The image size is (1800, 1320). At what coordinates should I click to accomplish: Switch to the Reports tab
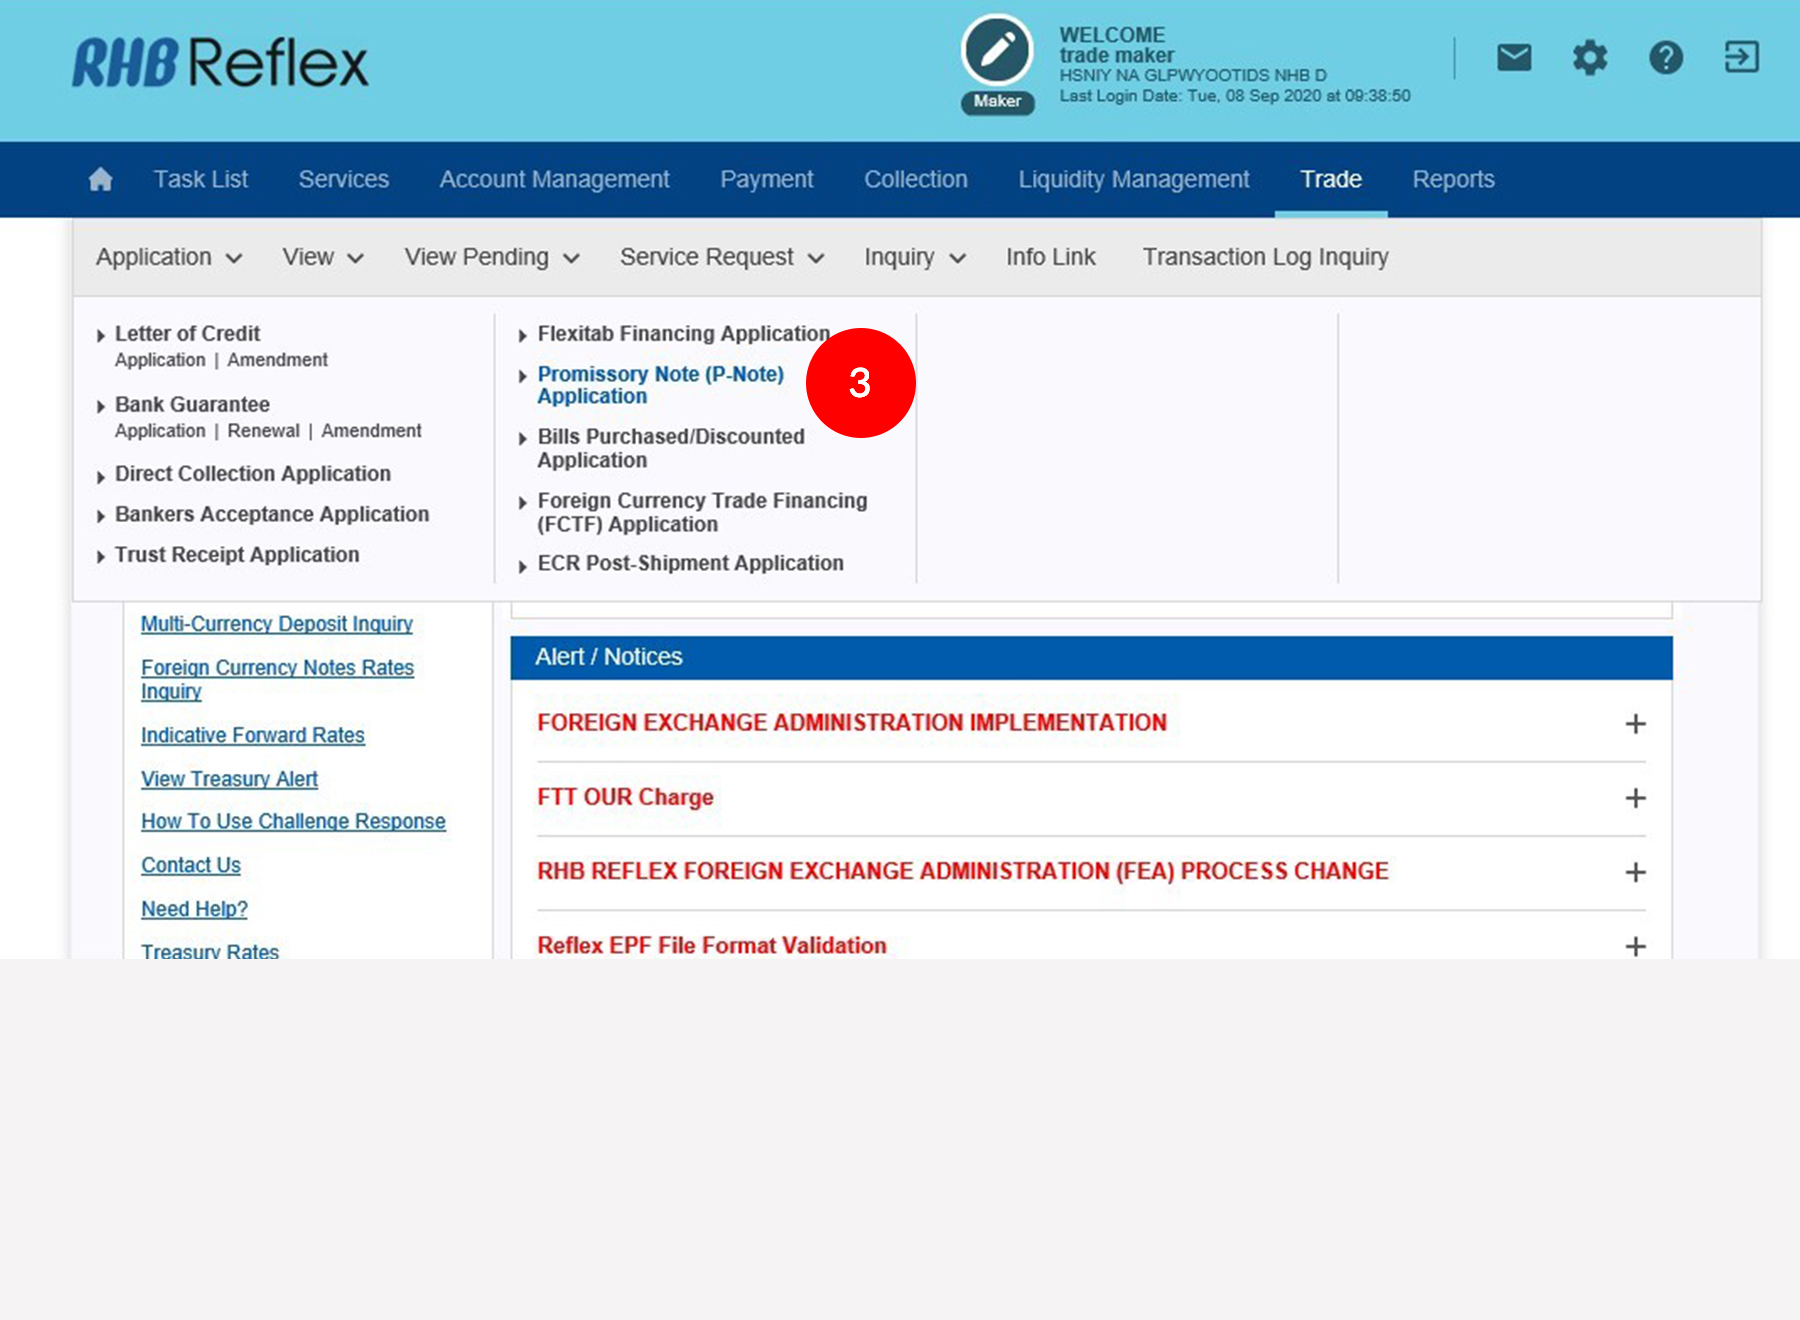point(1453,180)
